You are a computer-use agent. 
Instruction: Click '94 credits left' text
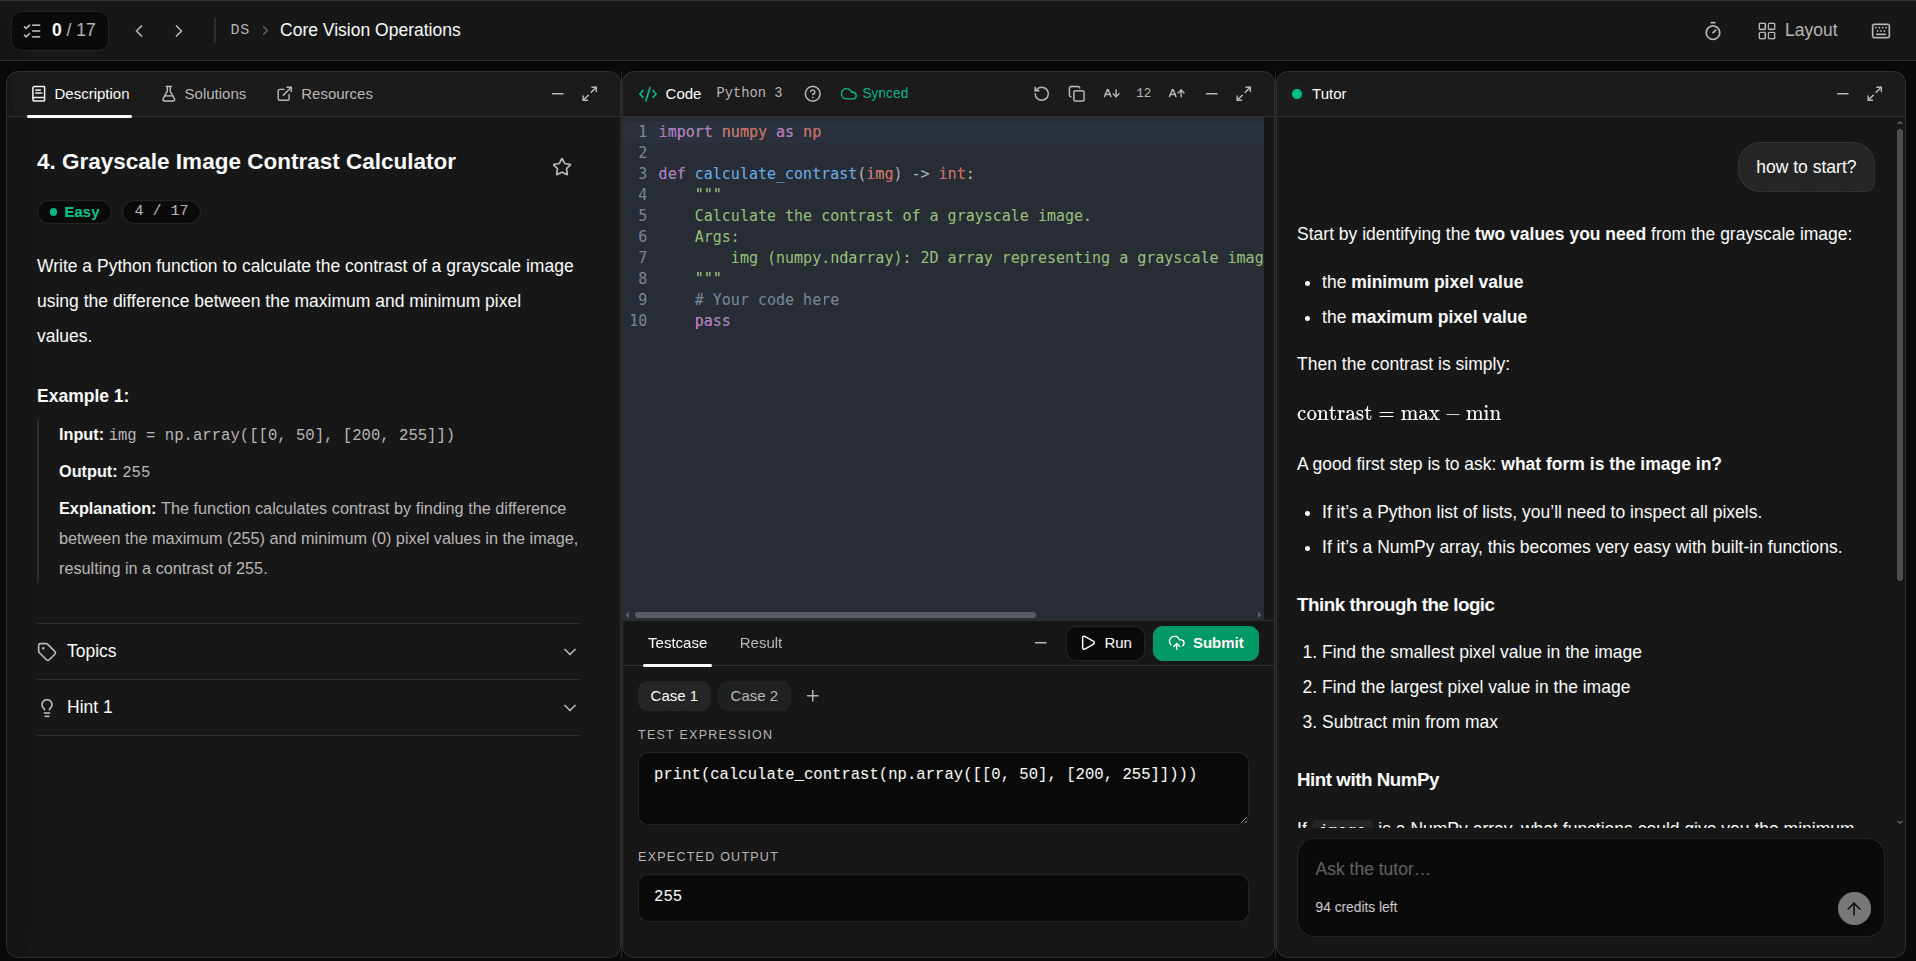coord(1356,908)
